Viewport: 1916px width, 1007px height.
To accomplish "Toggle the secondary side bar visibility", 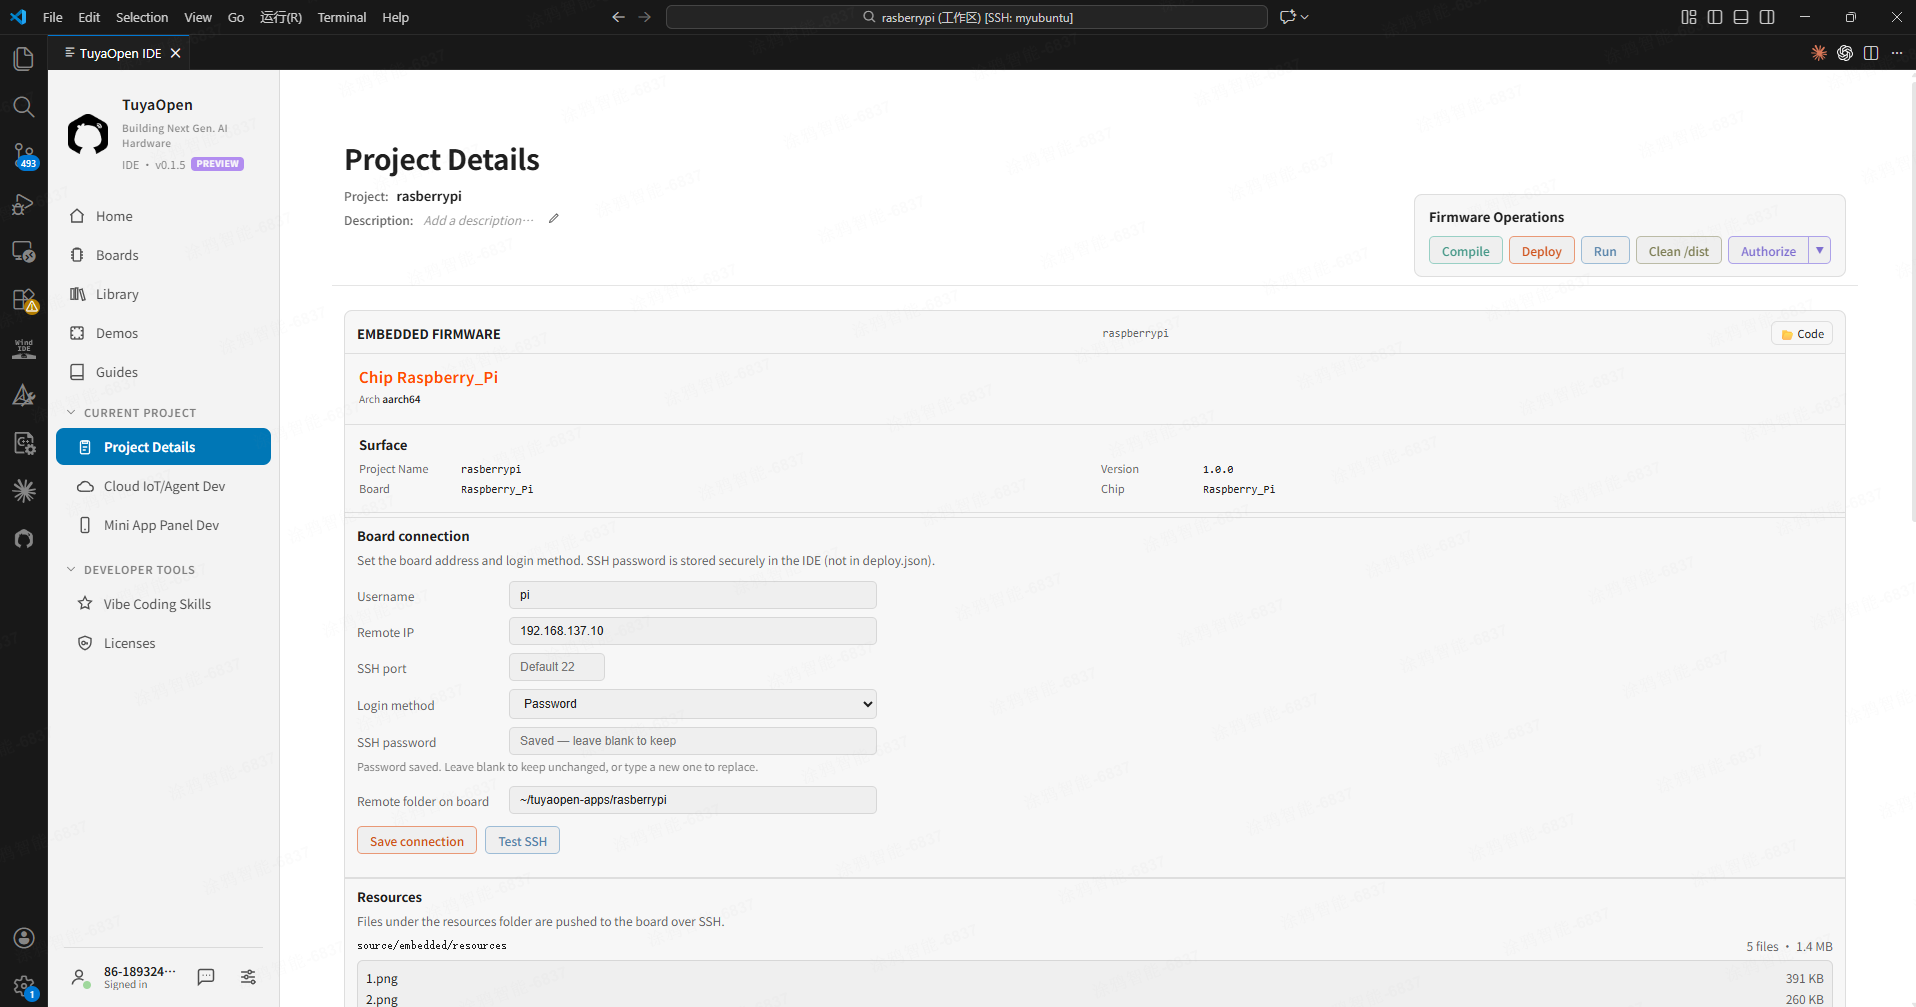I will click(1767, 17).
